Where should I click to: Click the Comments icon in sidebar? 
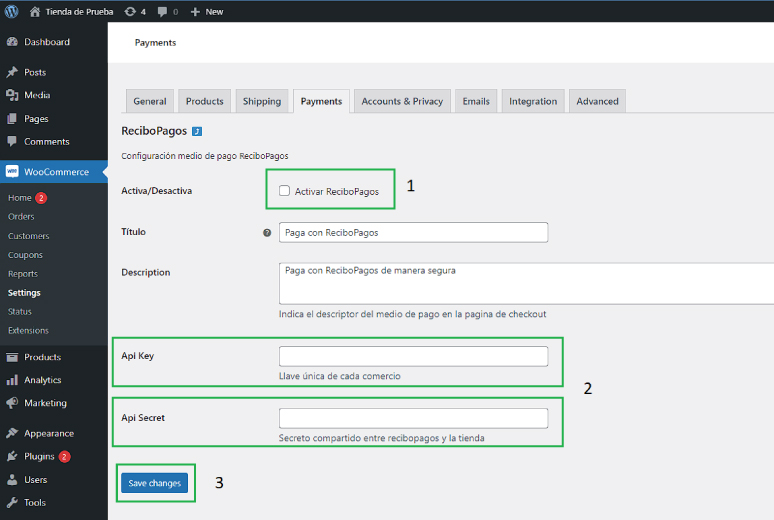click(12, 141)
